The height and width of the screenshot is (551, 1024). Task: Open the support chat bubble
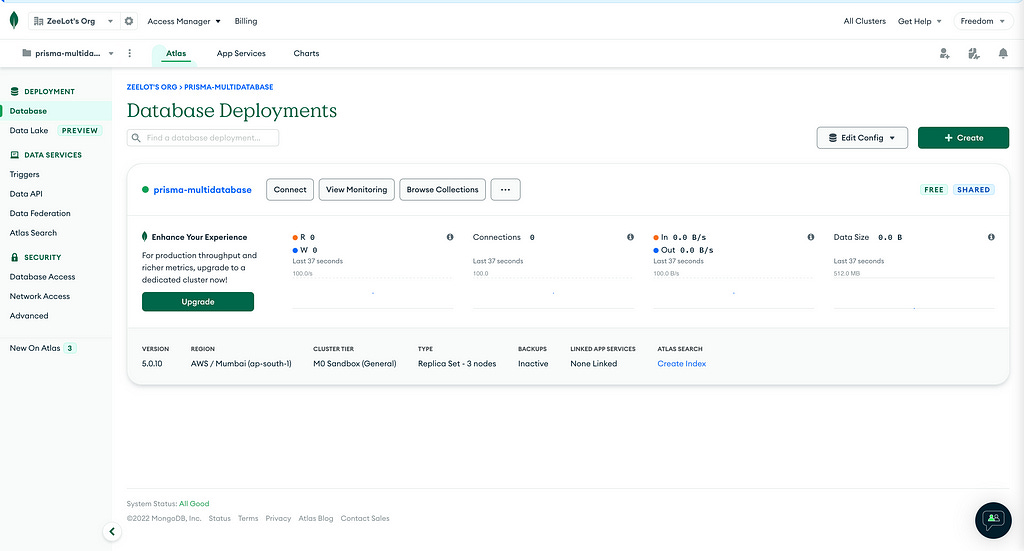coord(993,520)
